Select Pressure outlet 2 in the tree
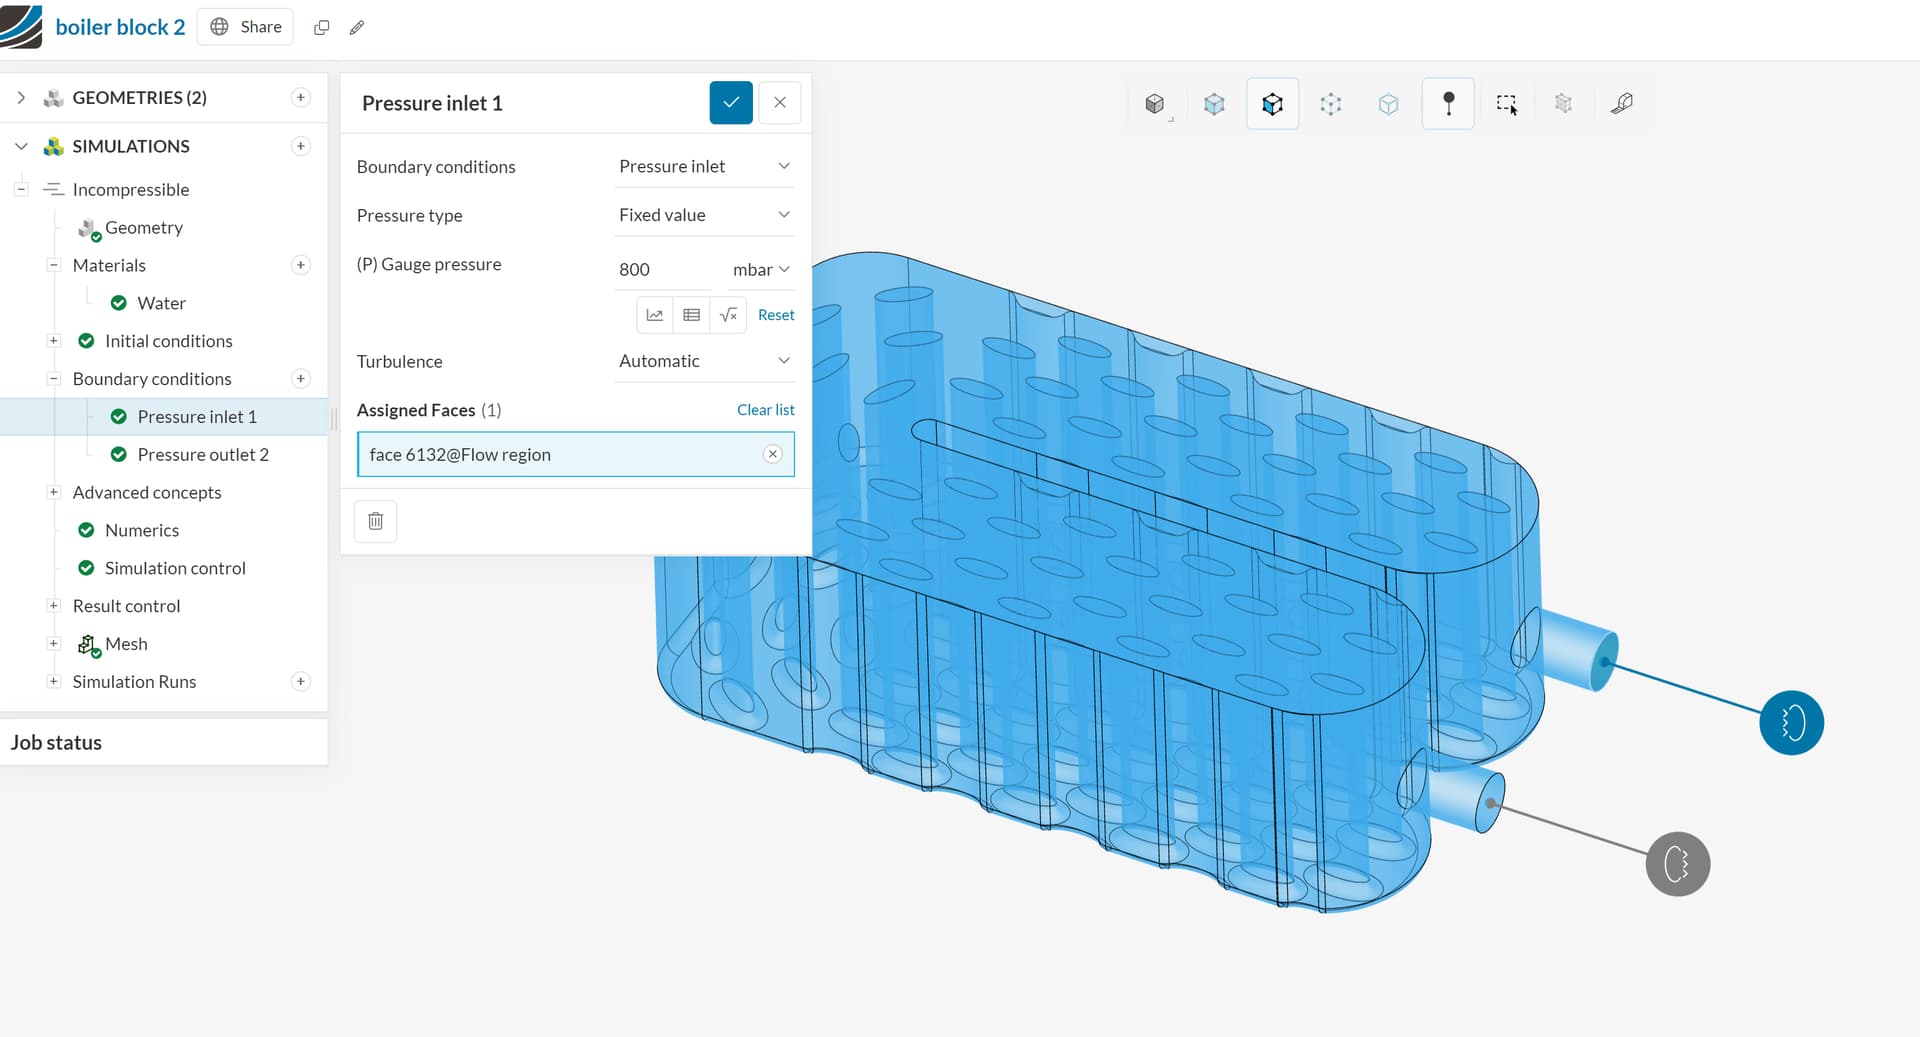Viewport: 1920px width, 1037px height. click(x=203, y=455)
